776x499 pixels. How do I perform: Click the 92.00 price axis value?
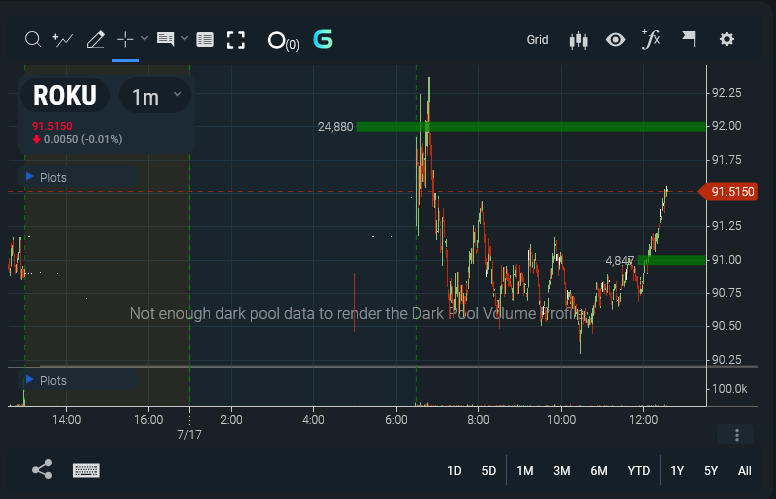point(727,126)
